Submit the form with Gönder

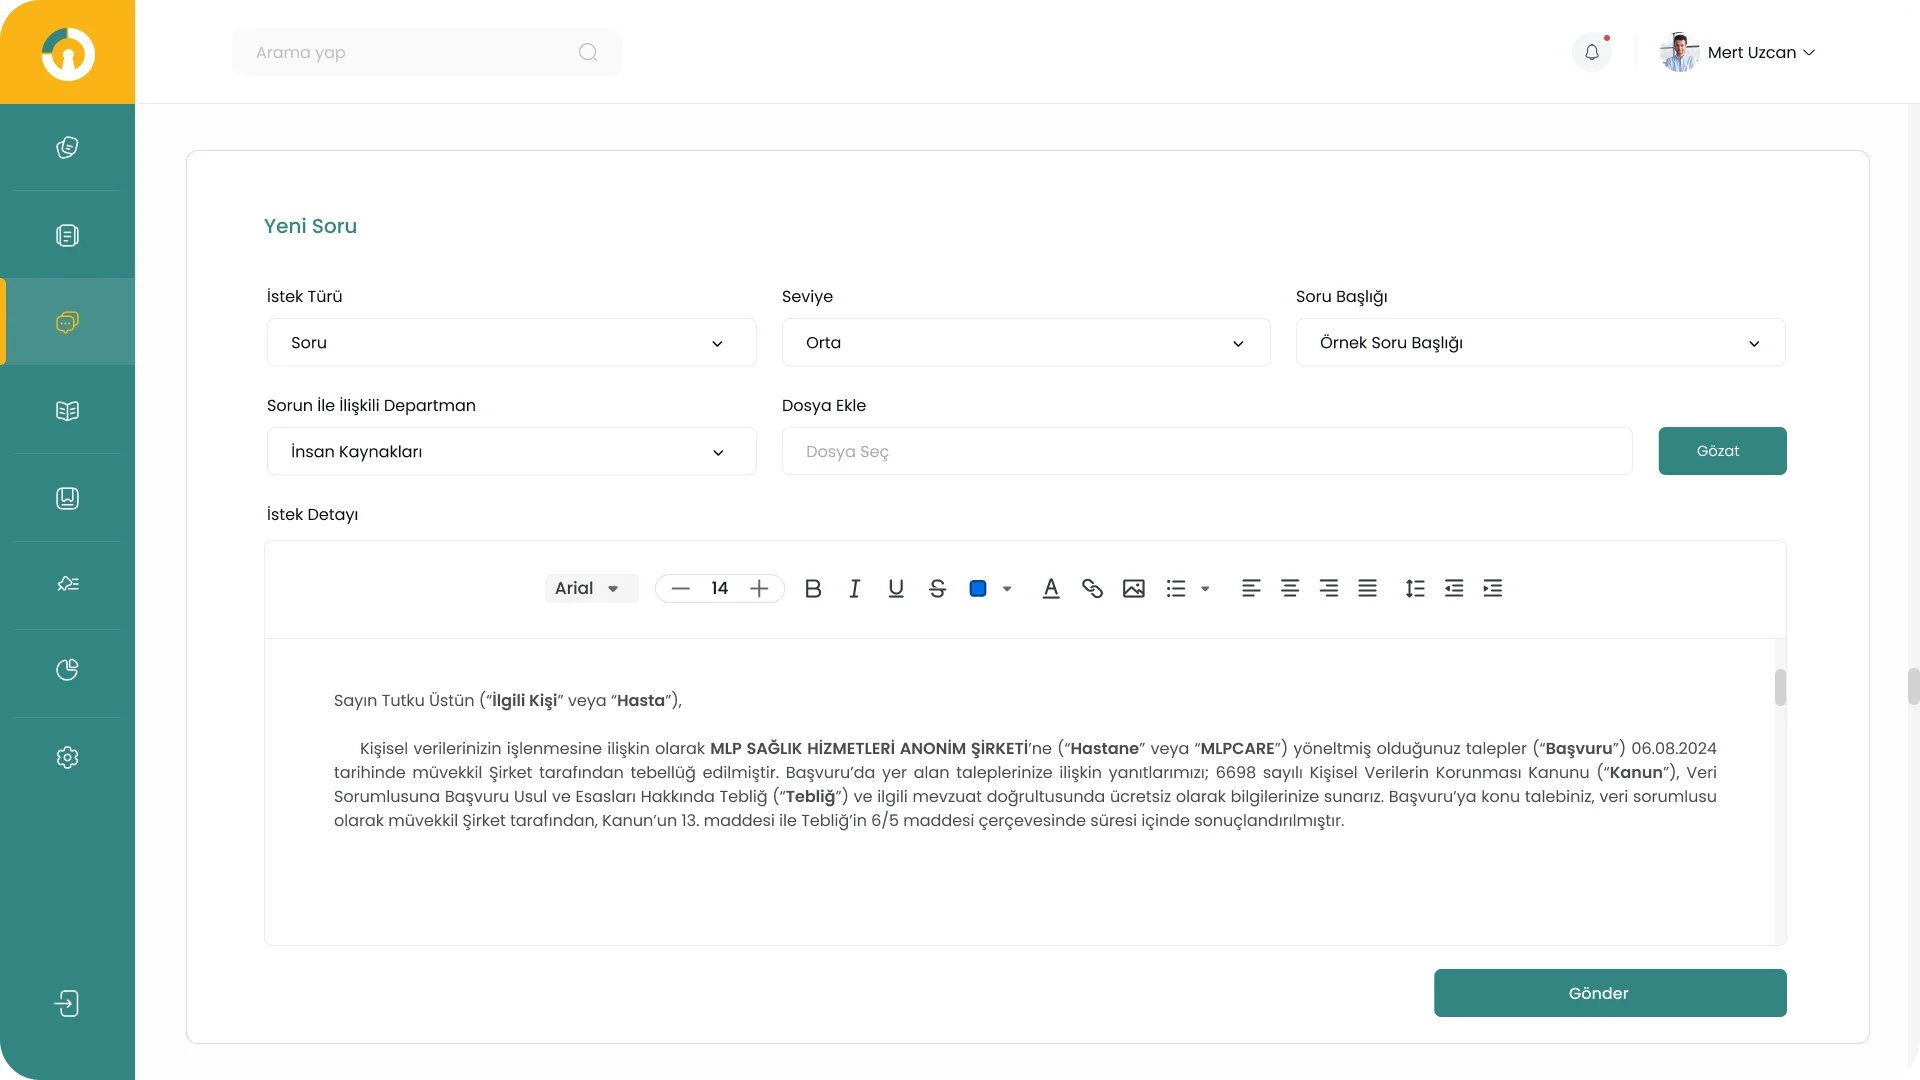pyautogui.click(x=1609, y=993)
